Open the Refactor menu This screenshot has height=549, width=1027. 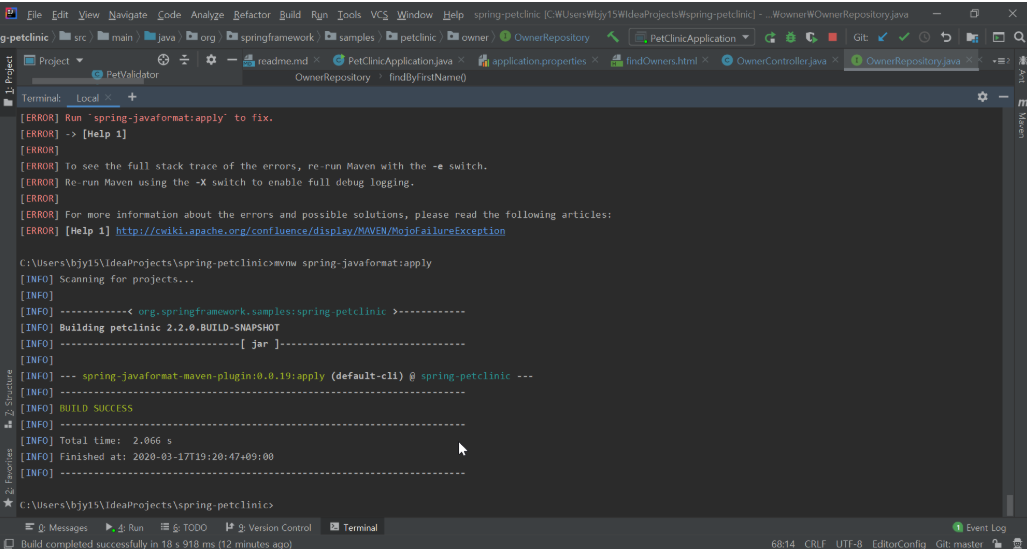coord(252,14)
